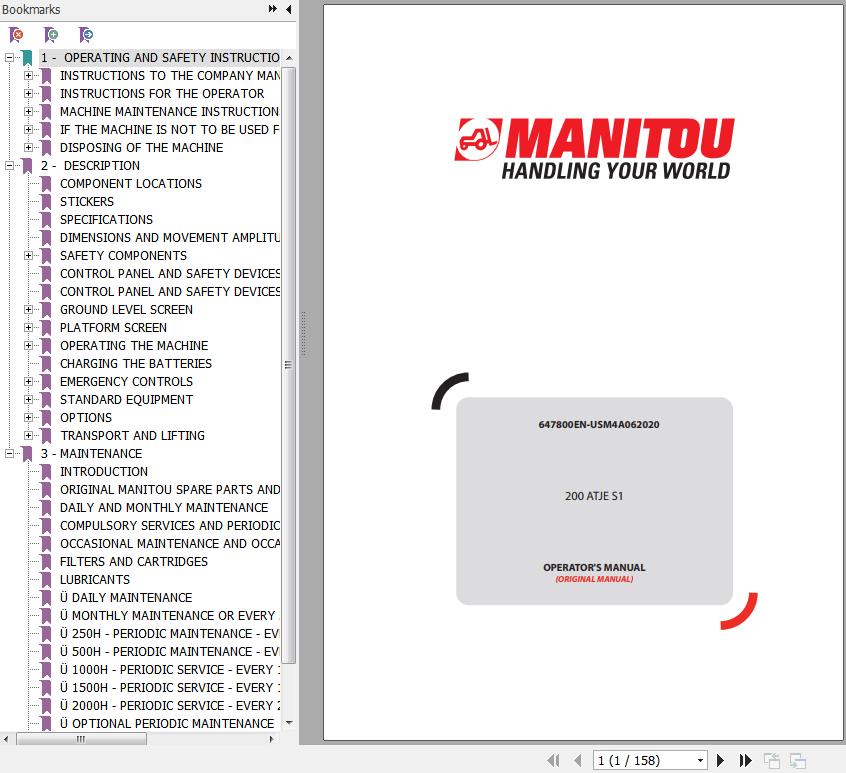Image resolution: width=846 pixels, height=773 pixels.
Task: Click the double-arrow expand panel icon
Action: tap(272, 9)
